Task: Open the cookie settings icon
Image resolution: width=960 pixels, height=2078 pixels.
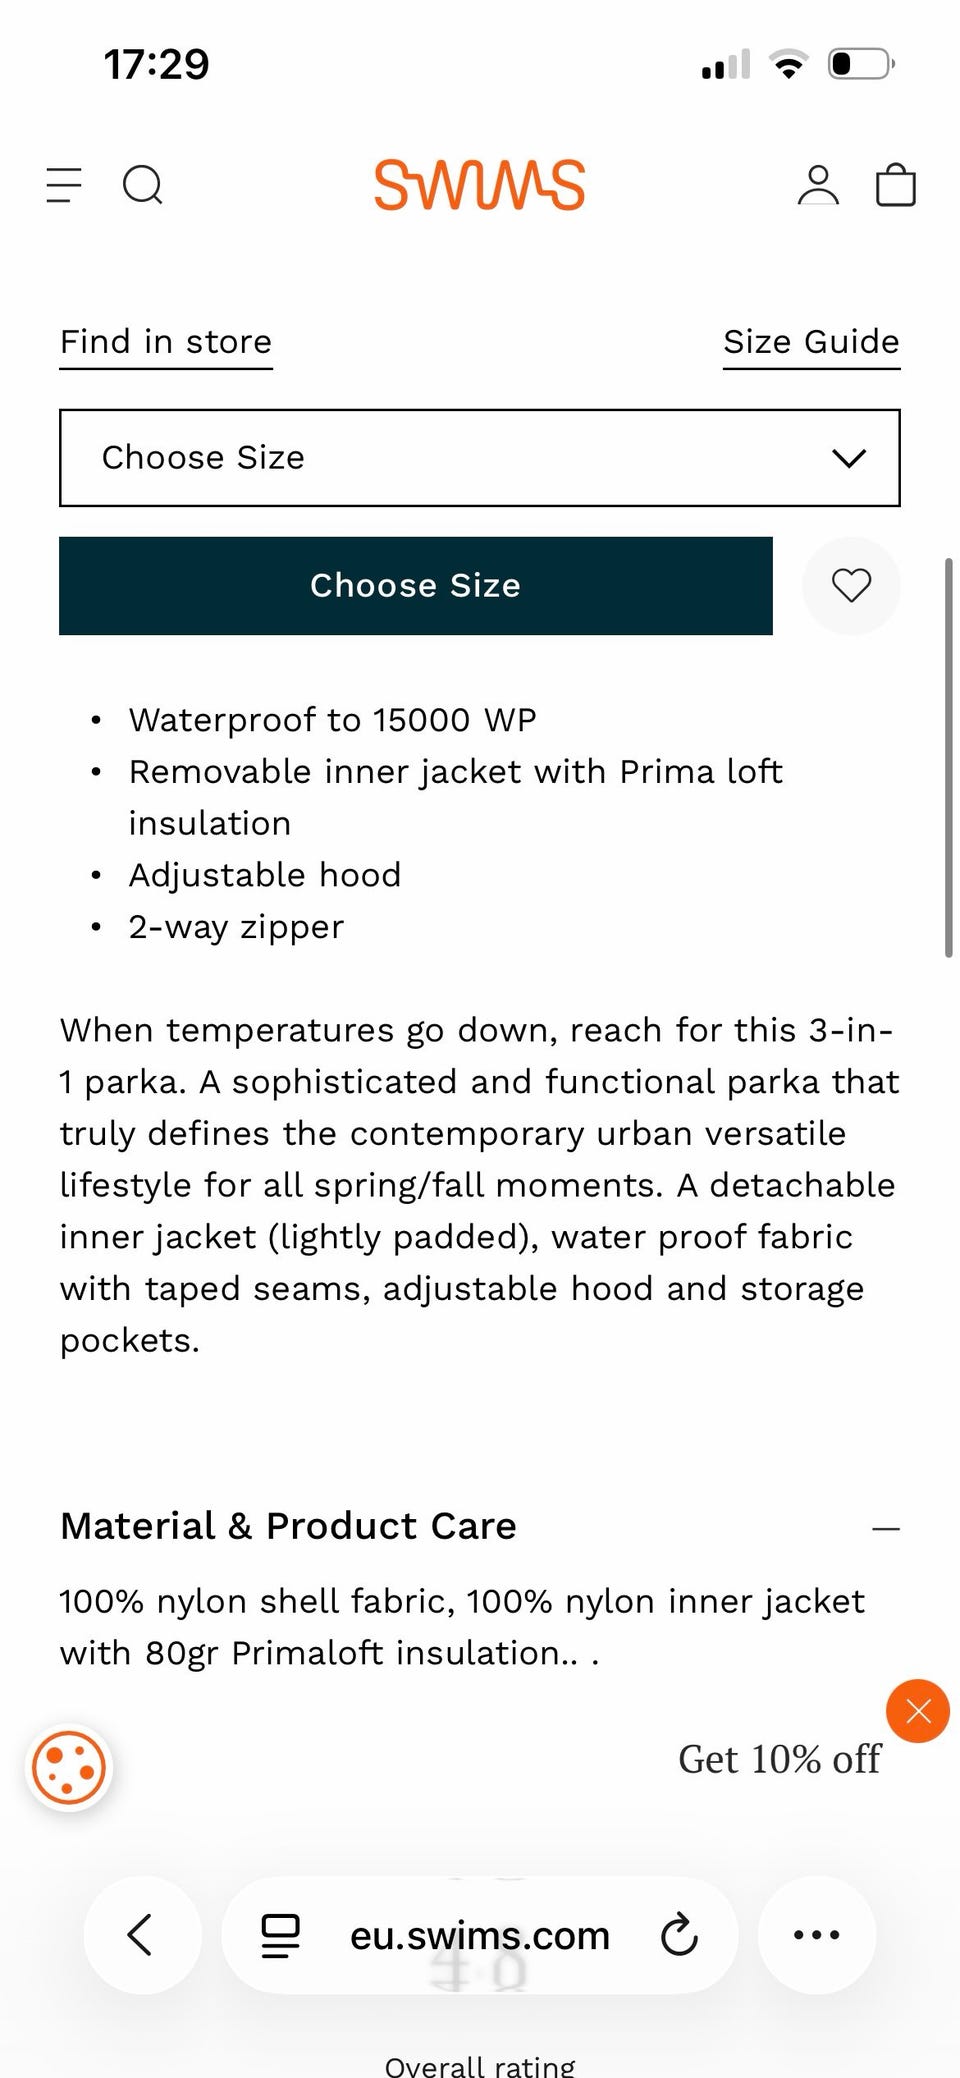Action: [x=69, y=1768]
